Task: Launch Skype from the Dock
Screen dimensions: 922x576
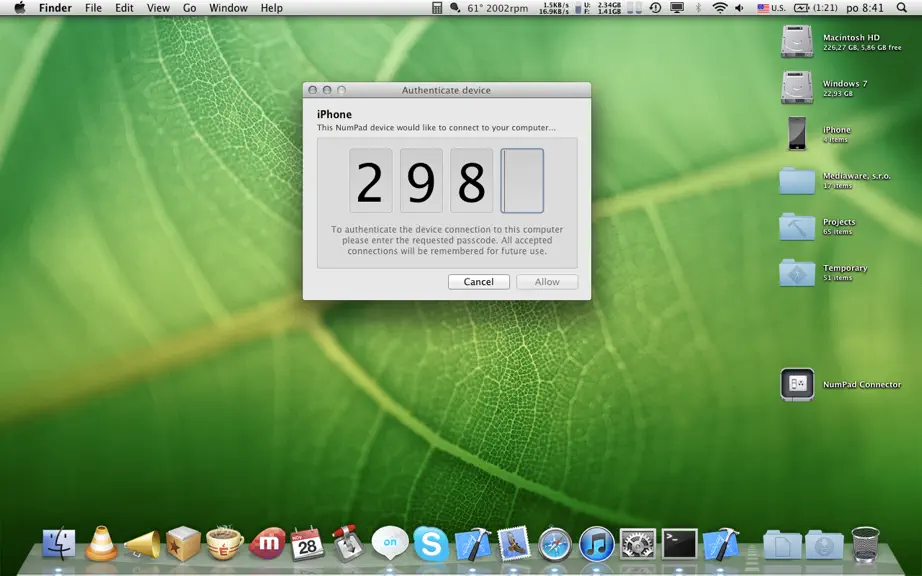Action: pos(431,544)
